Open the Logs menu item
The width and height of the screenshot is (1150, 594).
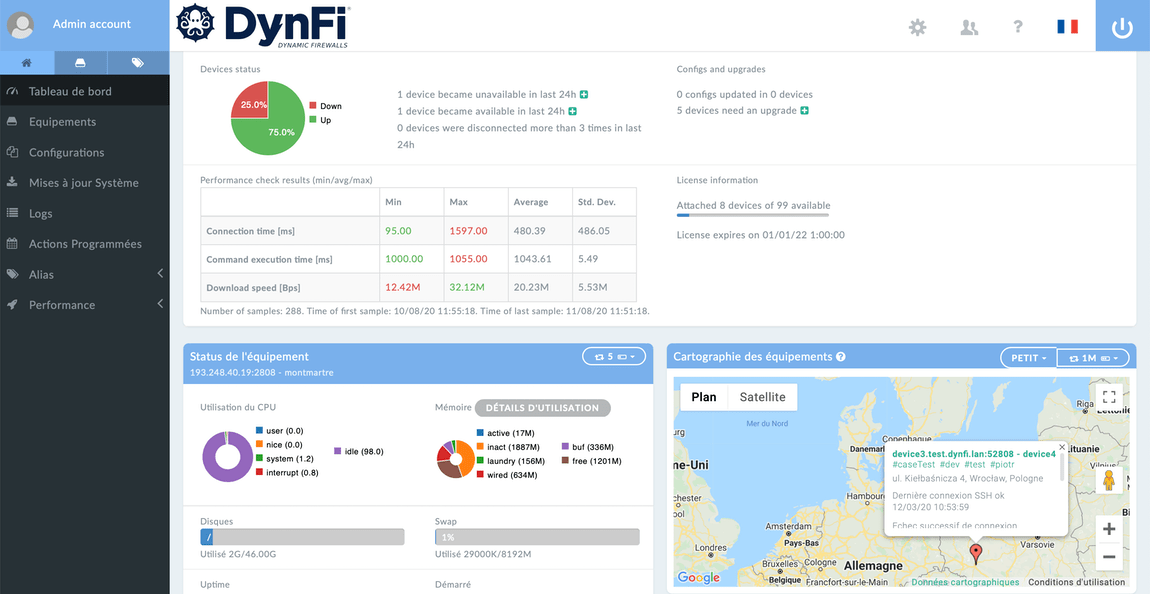(x=84, y=213)
